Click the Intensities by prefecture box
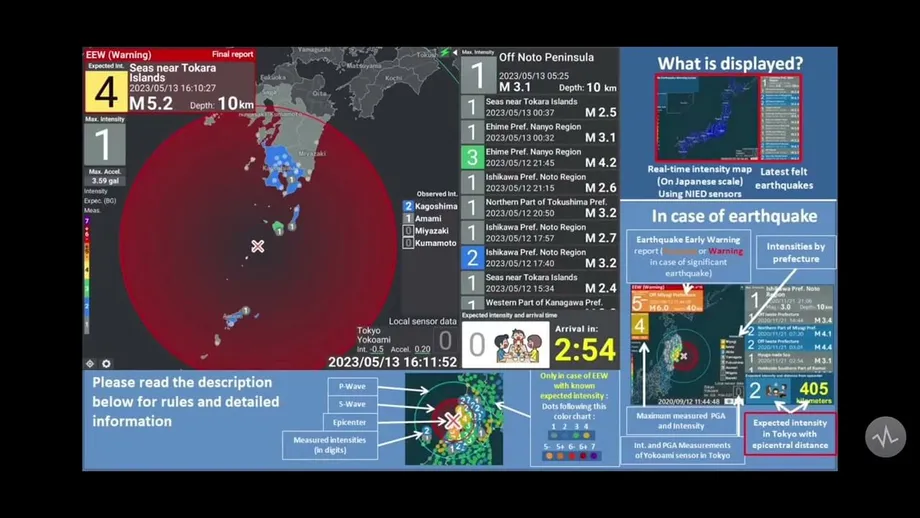920x518 pixels. point(796,252)
